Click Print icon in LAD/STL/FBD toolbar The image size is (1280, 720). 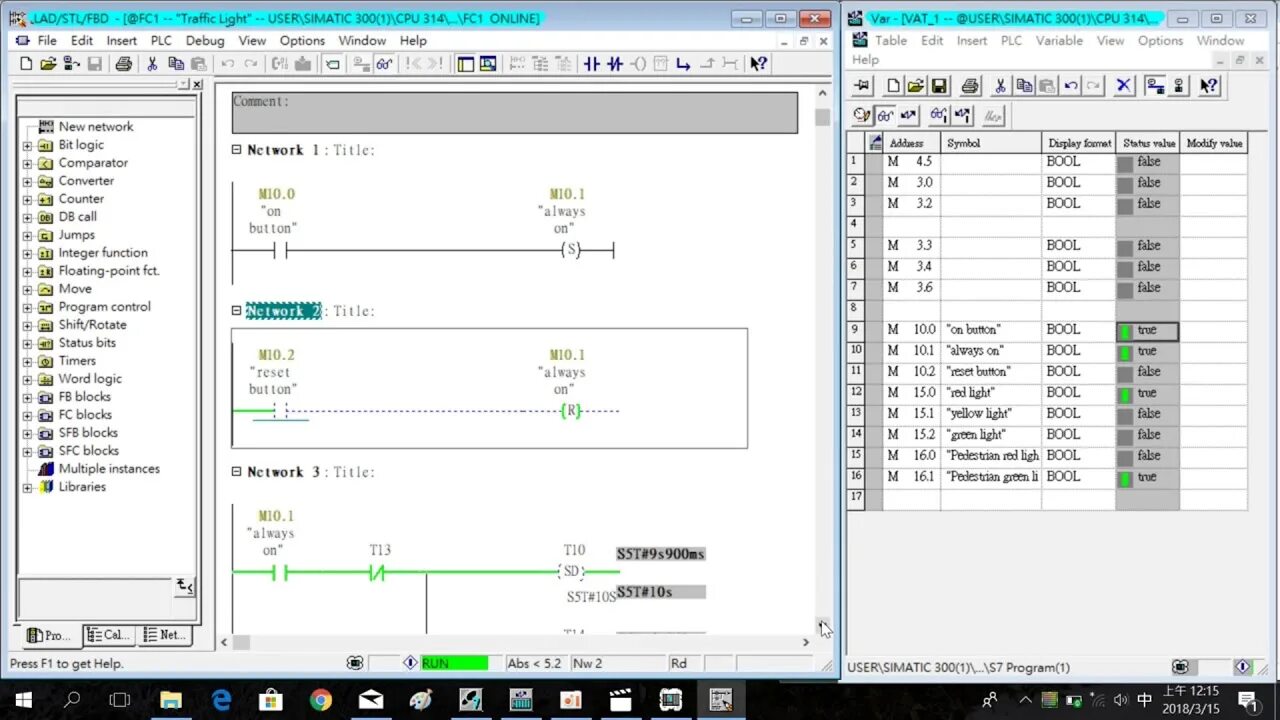coord(123,64)
